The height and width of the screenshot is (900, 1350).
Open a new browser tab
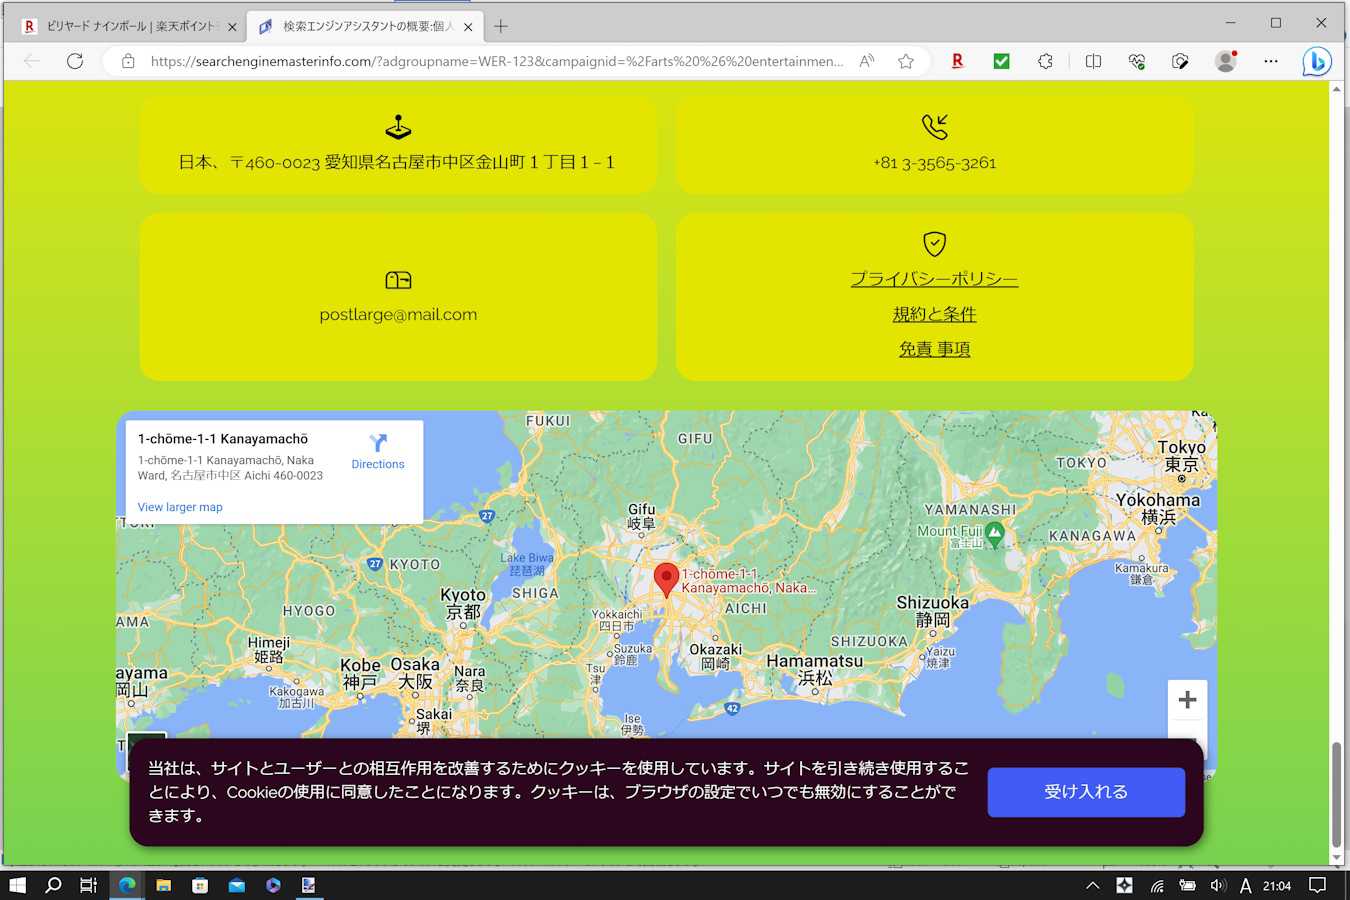(x=501, y=26)
